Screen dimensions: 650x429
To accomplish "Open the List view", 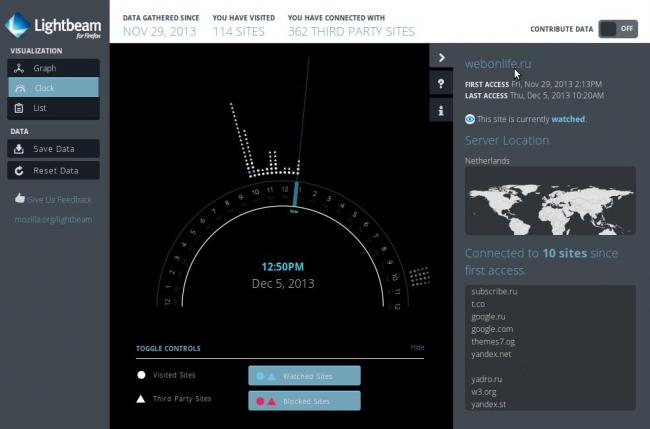I will click(x=53, y=108).
